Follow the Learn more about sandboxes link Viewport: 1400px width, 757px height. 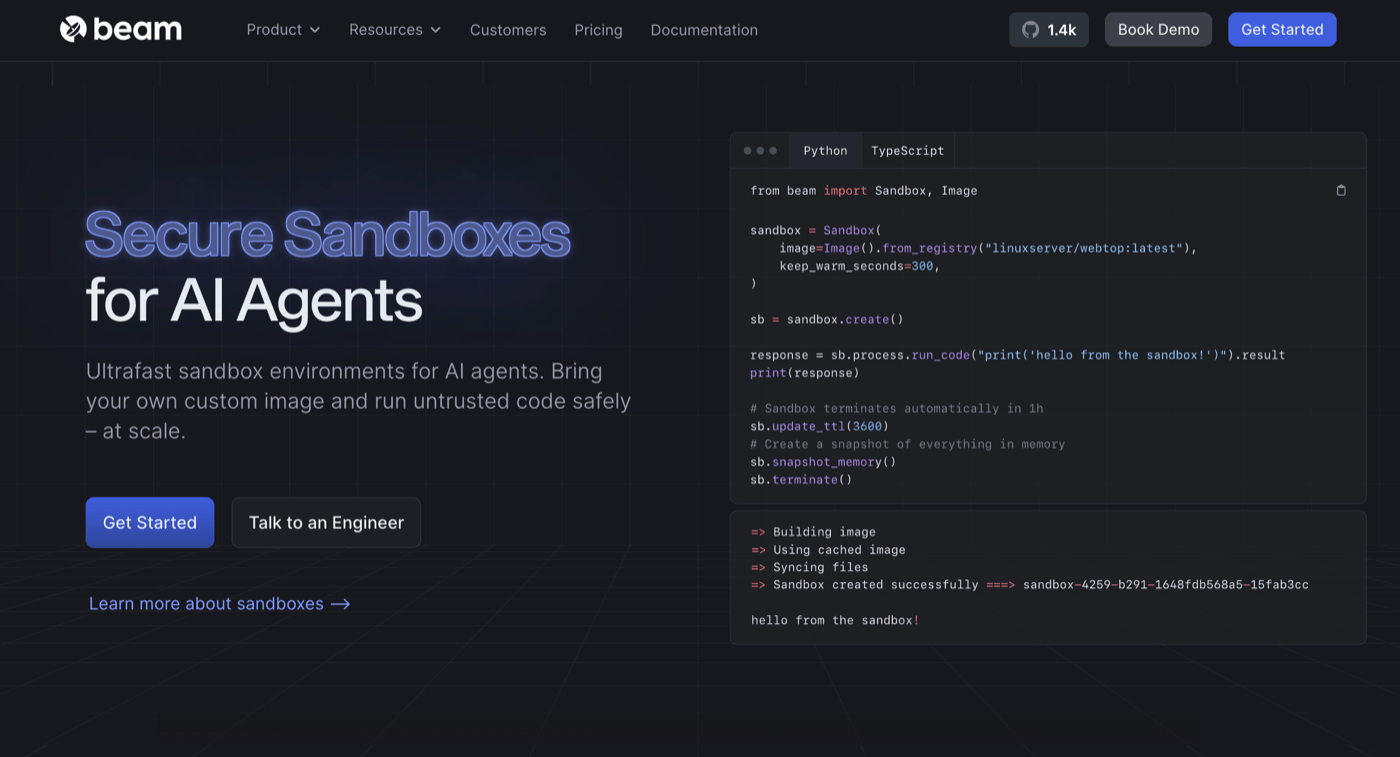(219, 604)
